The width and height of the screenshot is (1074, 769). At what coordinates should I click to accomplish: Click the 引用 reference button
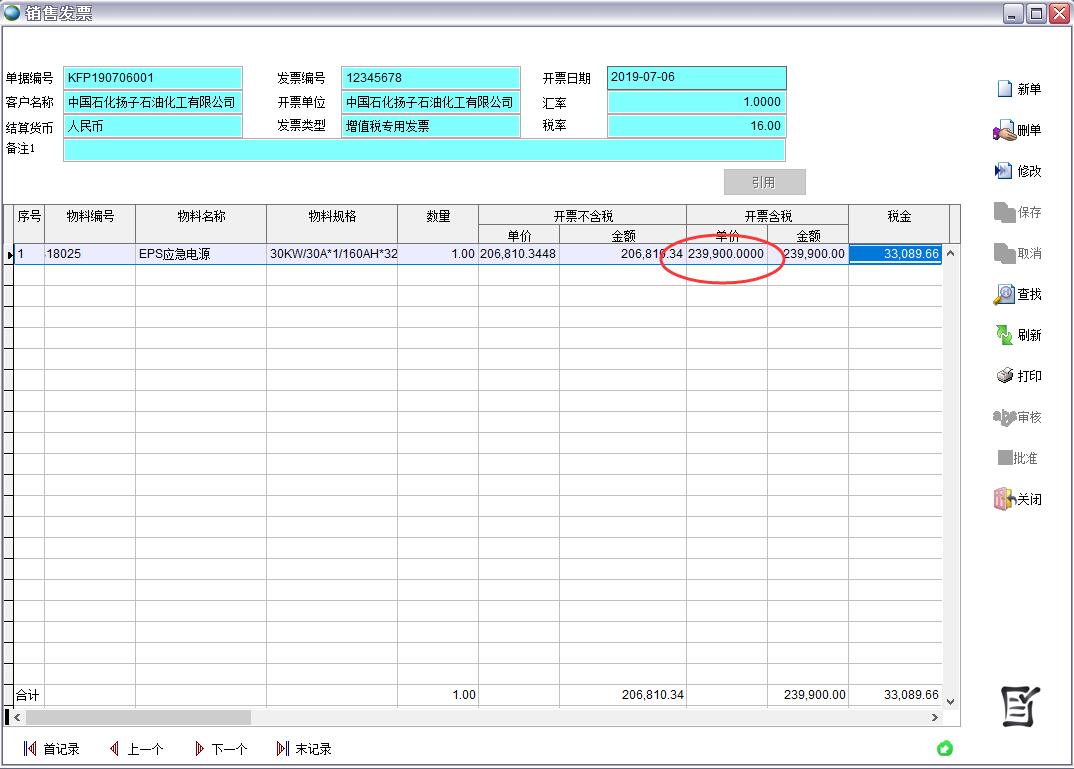pyautogui.click(x=764, y=182)
